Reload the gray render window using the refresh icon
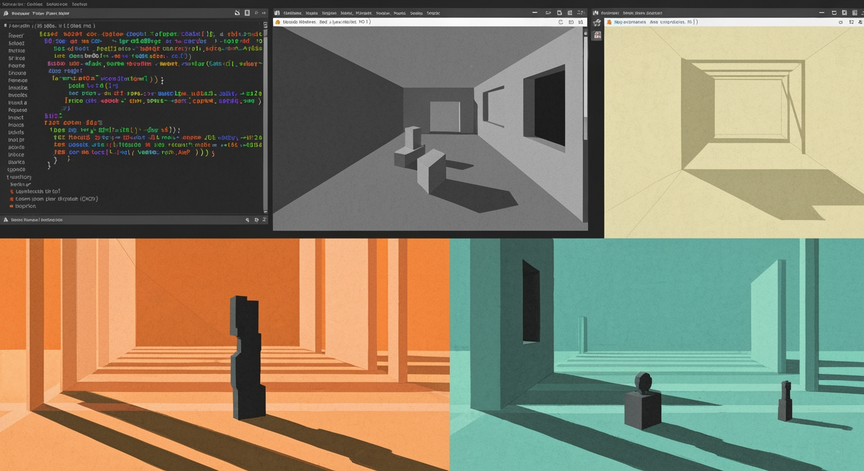Image resolution: width=864 pixels, height=471 pixels. (x=560, y=22)
